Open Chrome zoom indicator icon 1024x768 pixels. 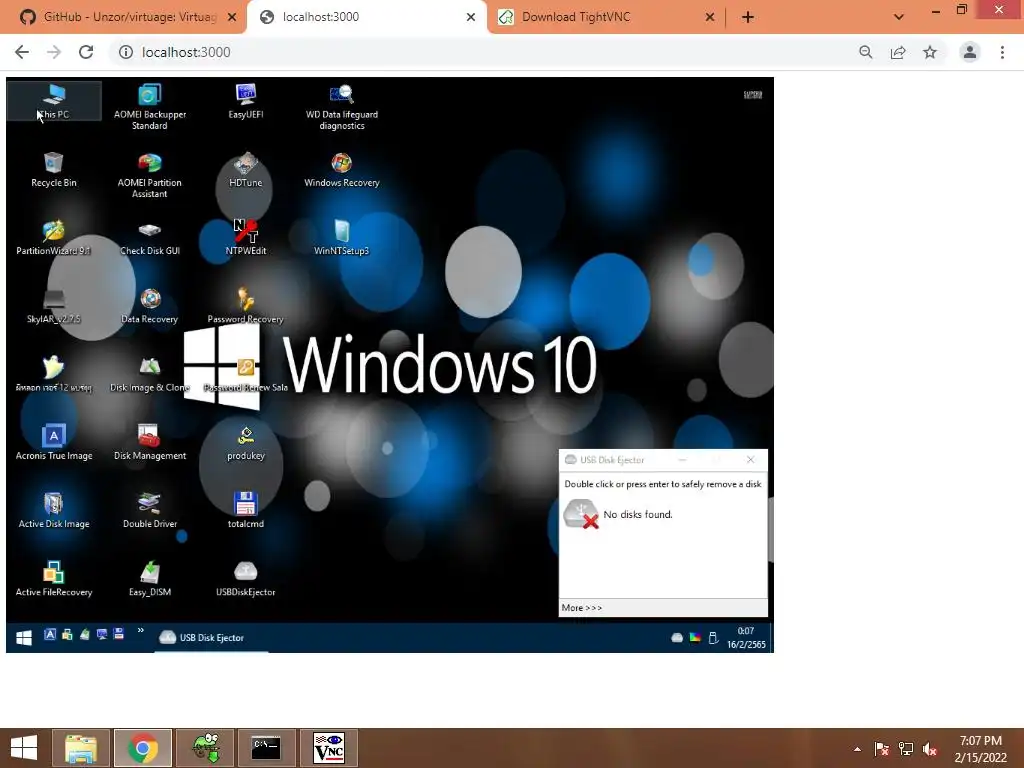coord(866,52)
